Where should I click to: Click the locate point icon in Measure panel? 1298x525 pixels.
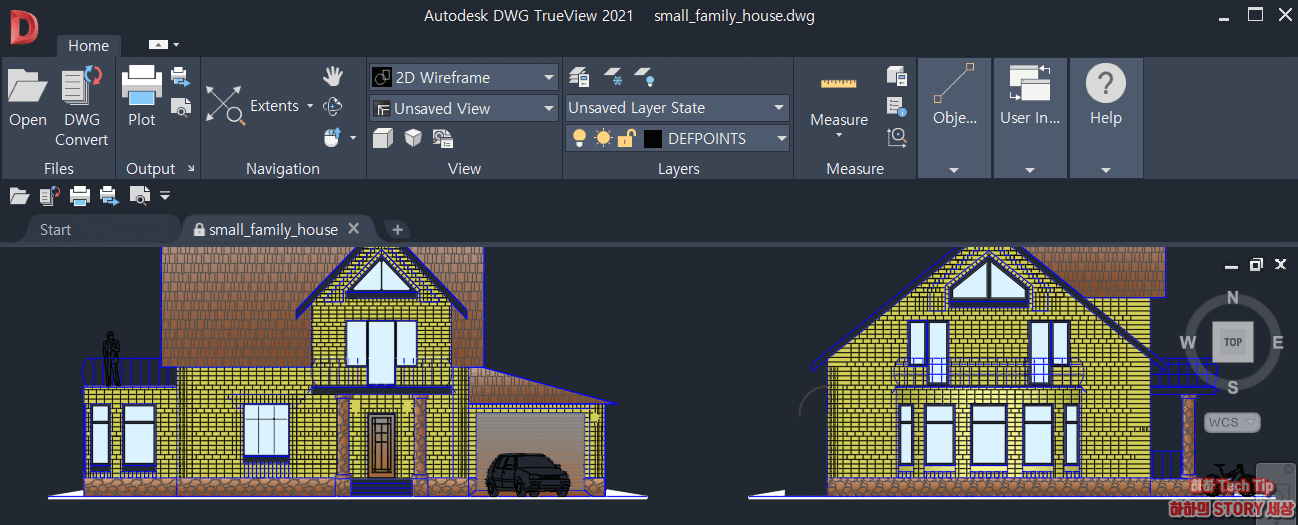897,137
